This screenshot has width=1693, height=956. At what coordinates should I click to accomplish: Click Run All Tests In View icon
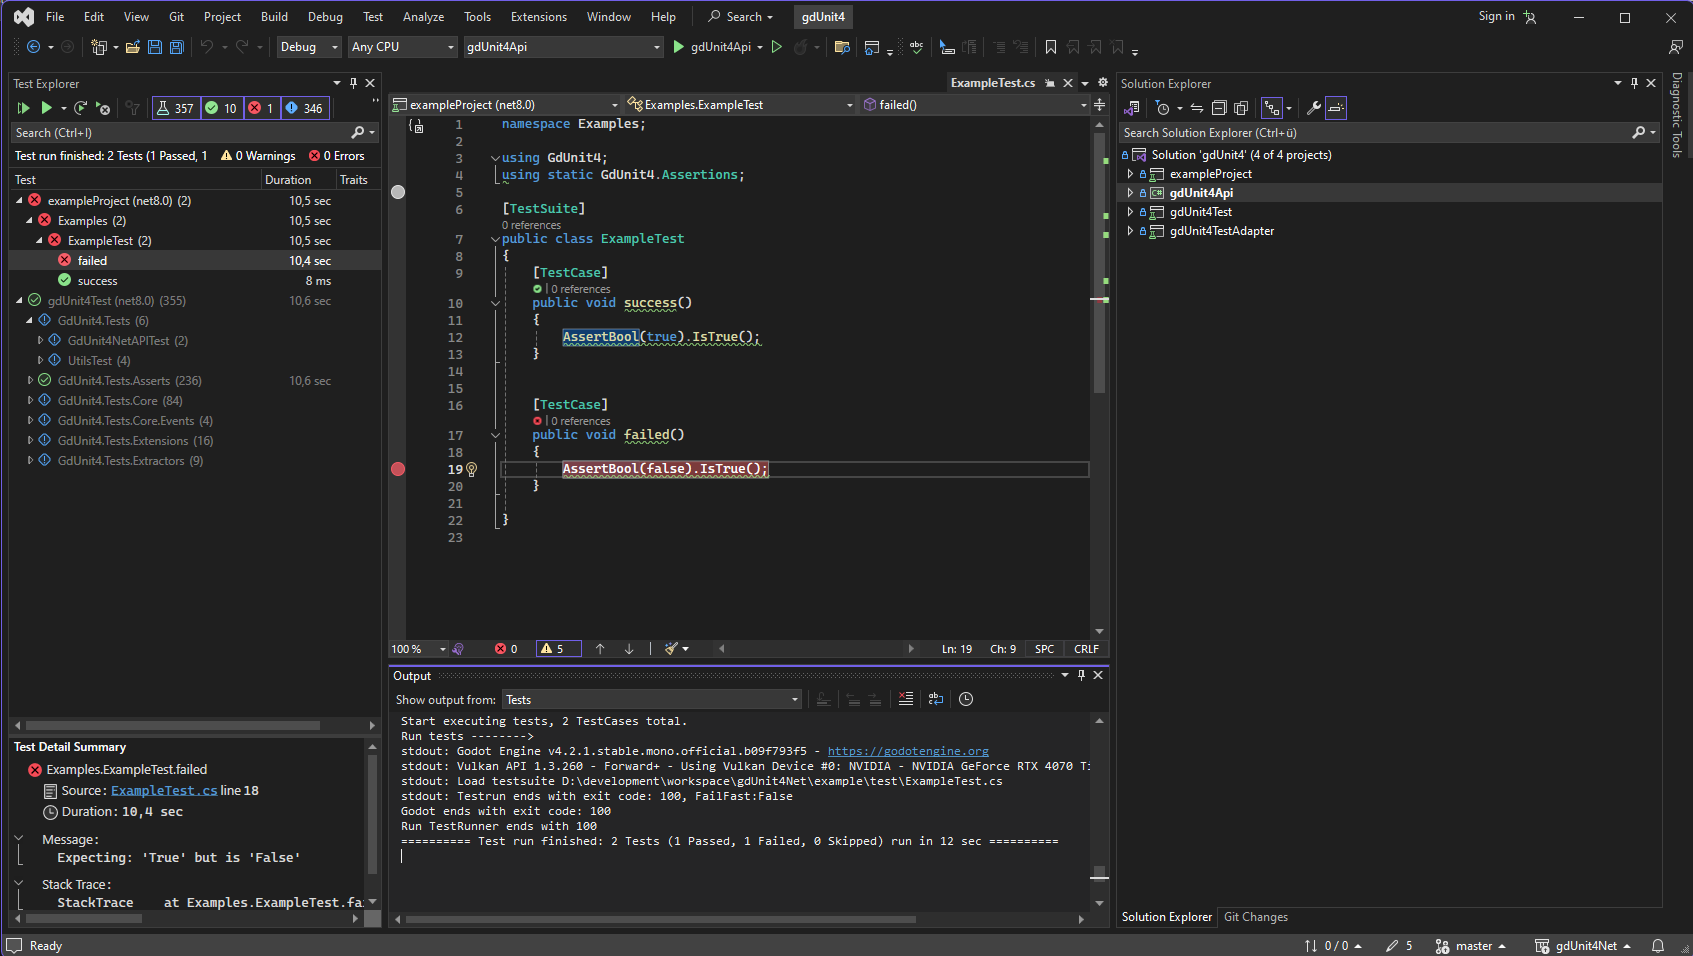23,108
